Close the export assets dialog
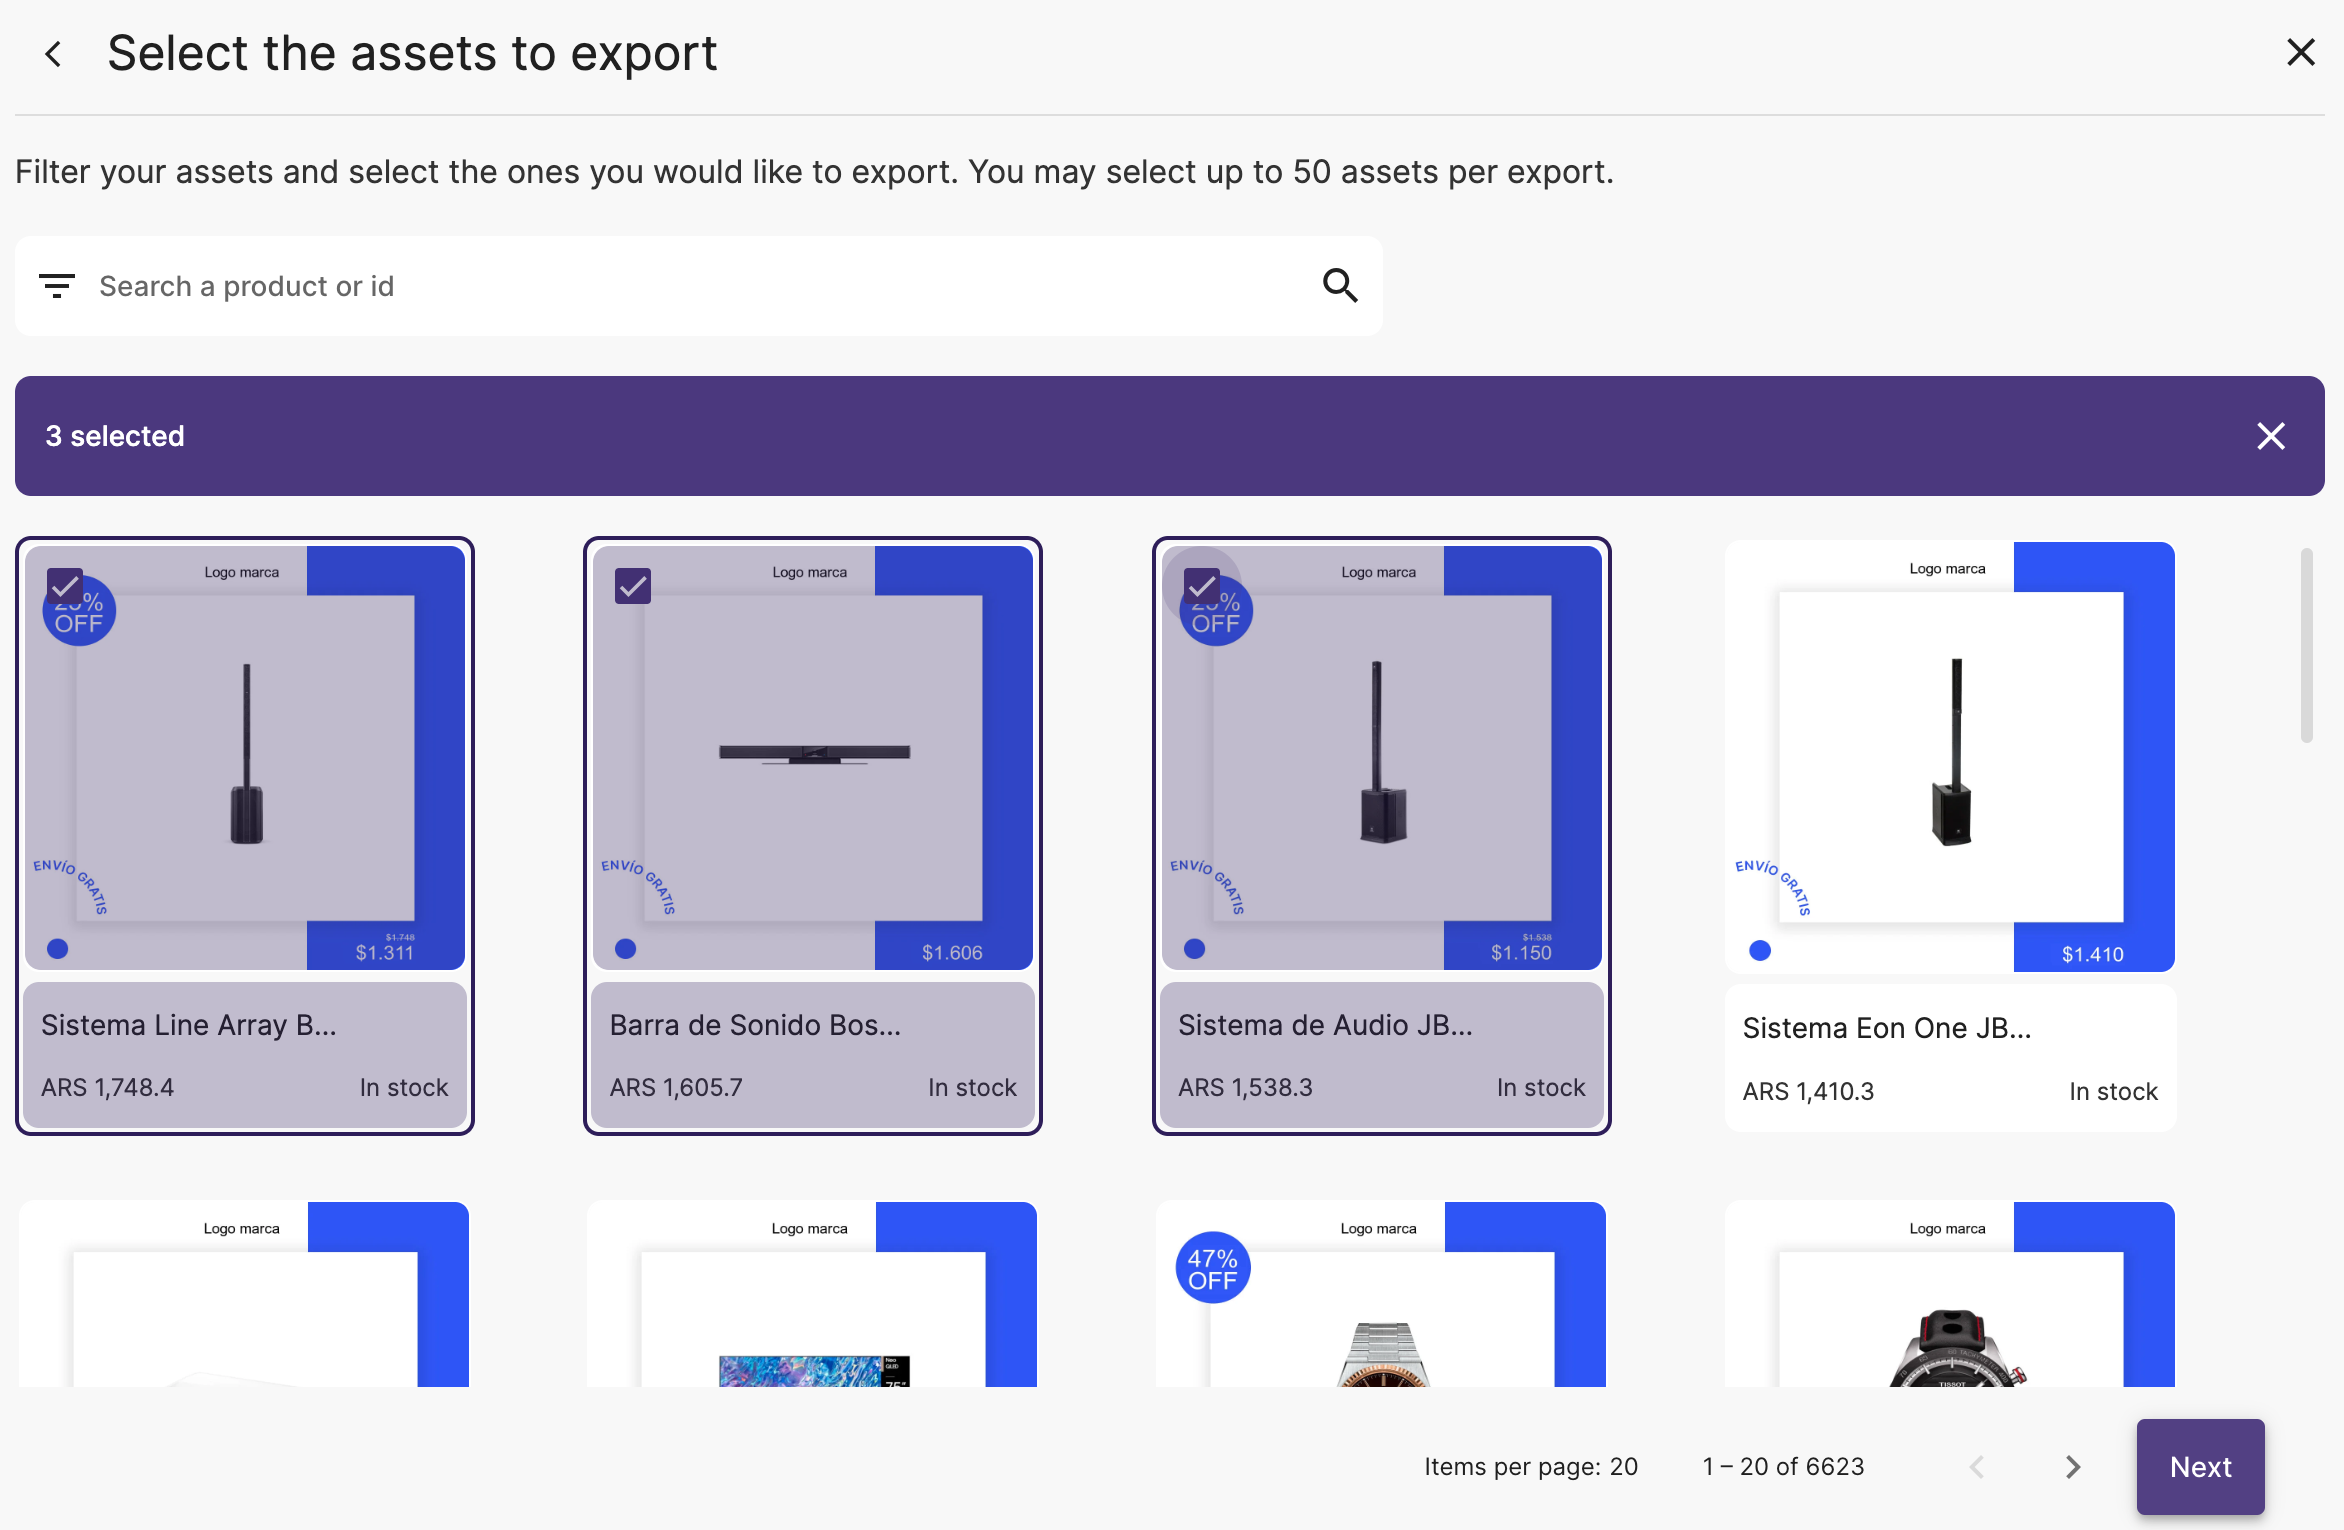The height and width of the screenshot is (1530, 2344). [x=2301, y=52]
